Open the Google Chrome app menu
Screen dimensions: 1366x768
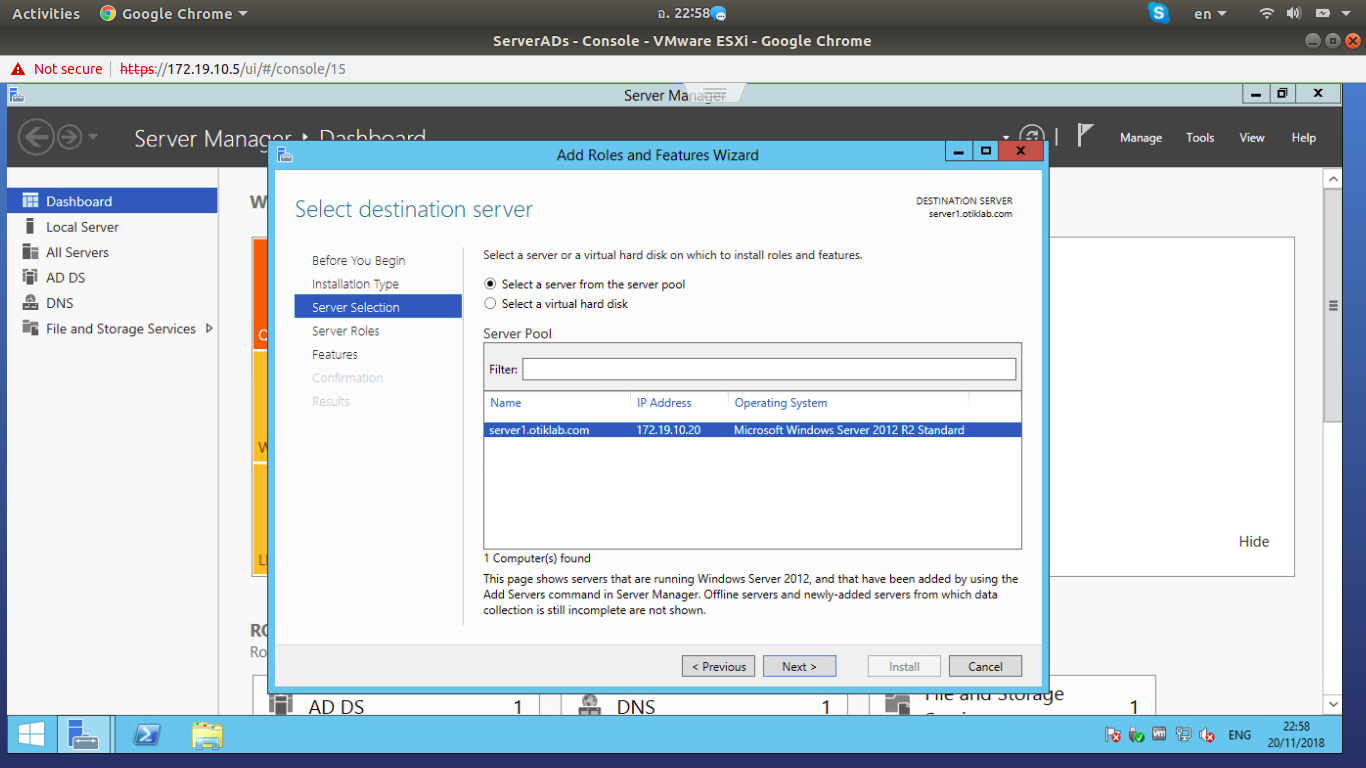coord(174,14)
